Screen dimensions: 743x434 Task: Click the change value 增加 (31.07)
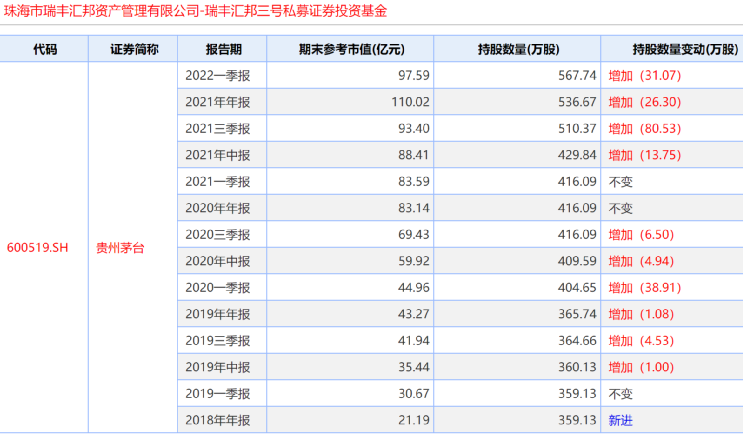(x=645, y=75)
